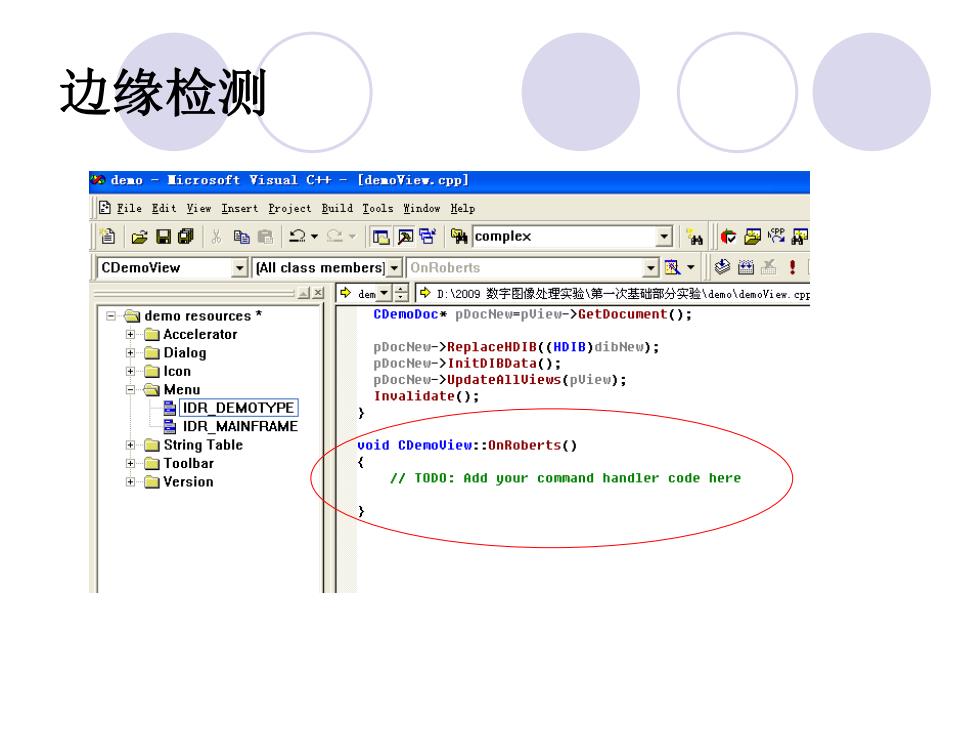Image resolution: width=980 pixels, height=735 pixels.
Task: Select the Accelerator folder label
Action: click(200, 334)
